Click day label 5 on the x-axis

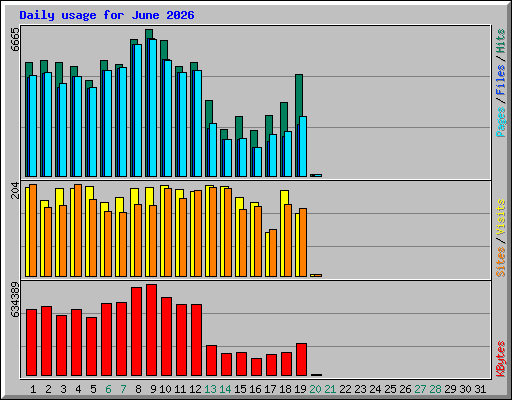(93, 389)
